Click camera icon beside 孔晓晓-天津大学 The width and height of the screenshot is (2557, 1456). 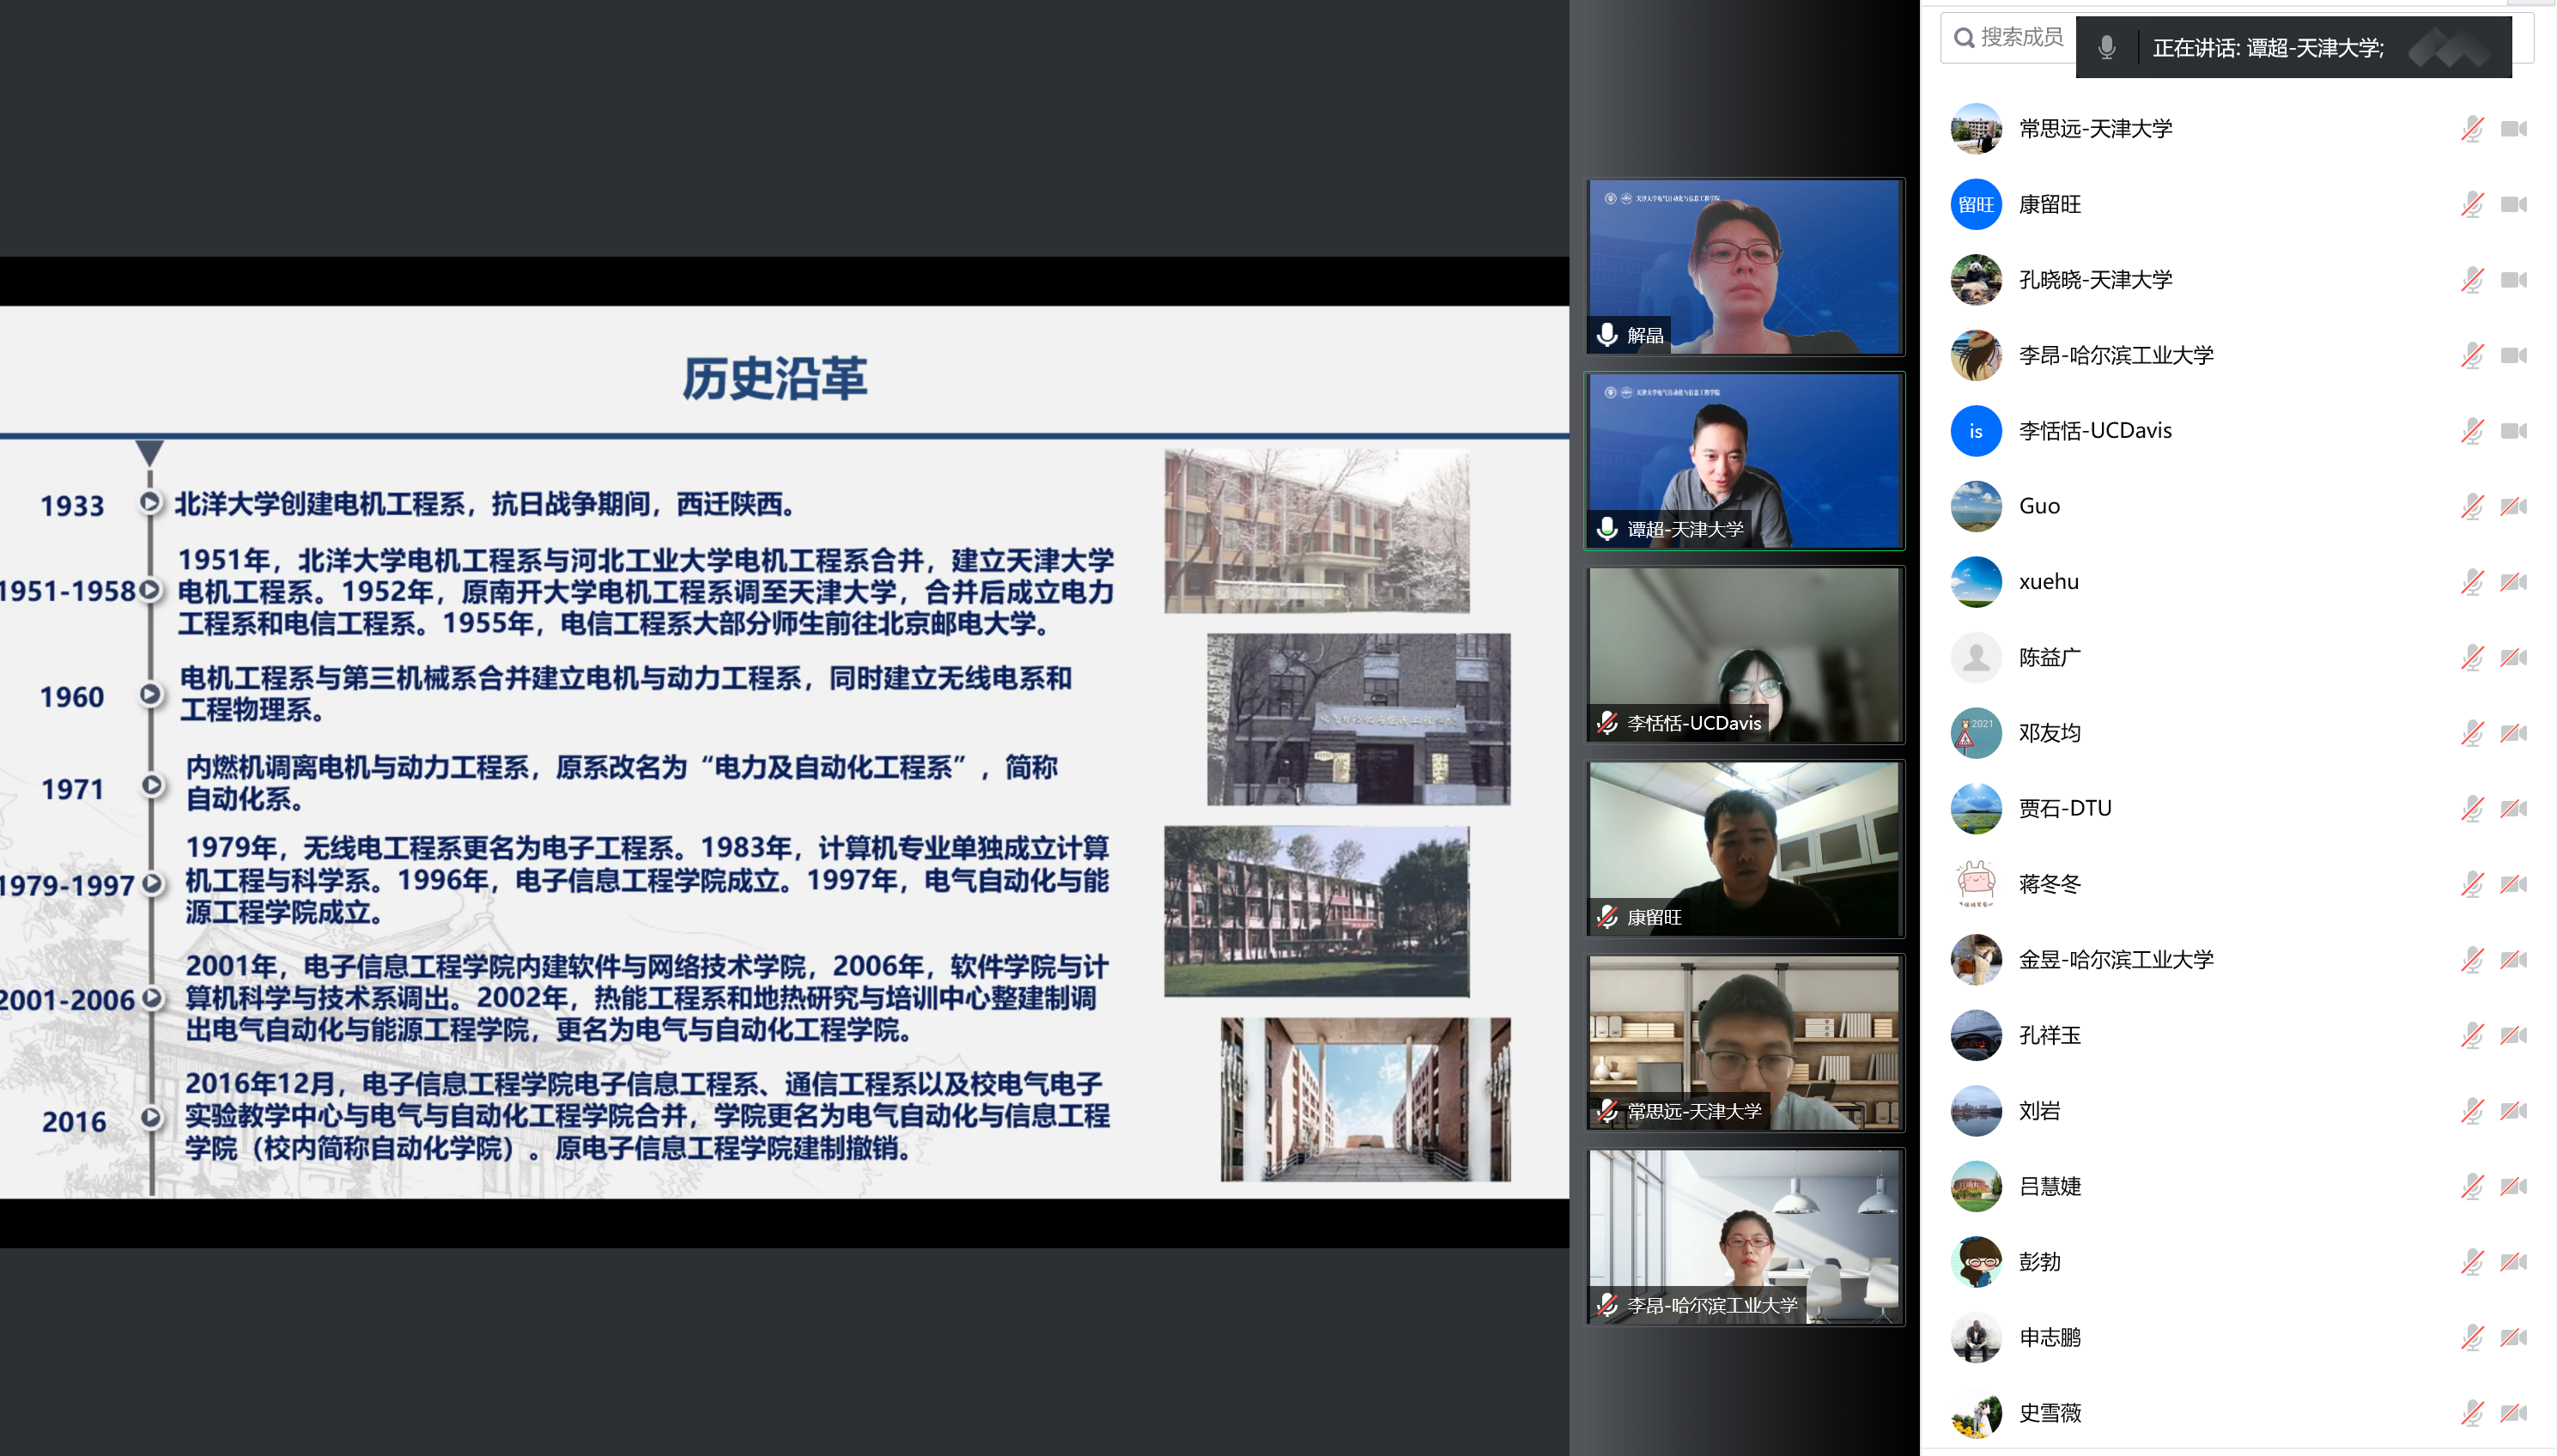(2513, 280)
